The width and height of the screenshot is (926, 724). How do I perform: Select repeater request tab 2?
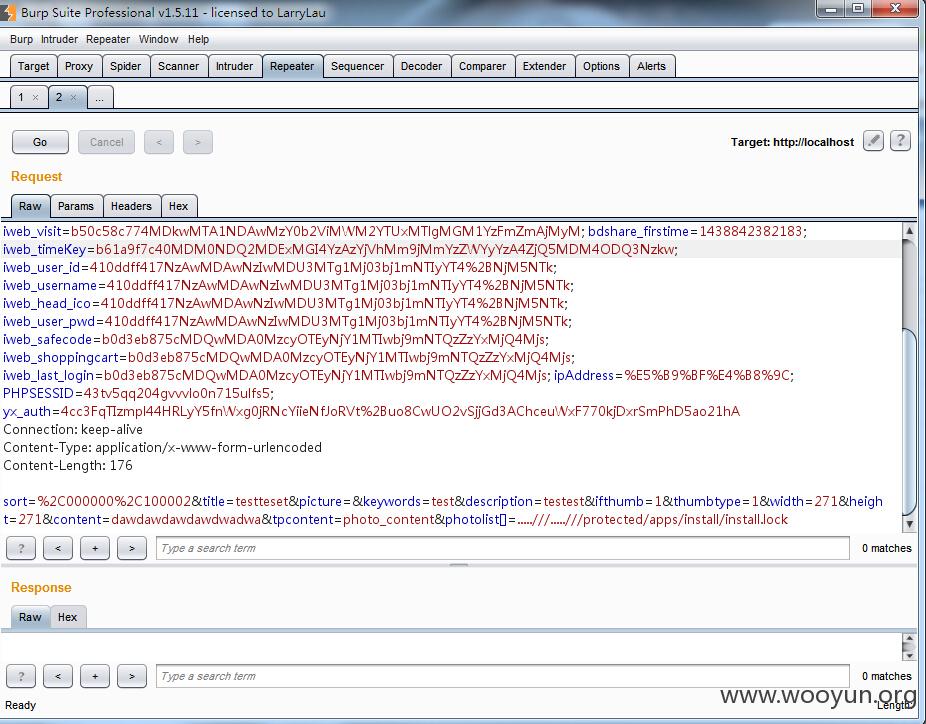pos(59,97)
